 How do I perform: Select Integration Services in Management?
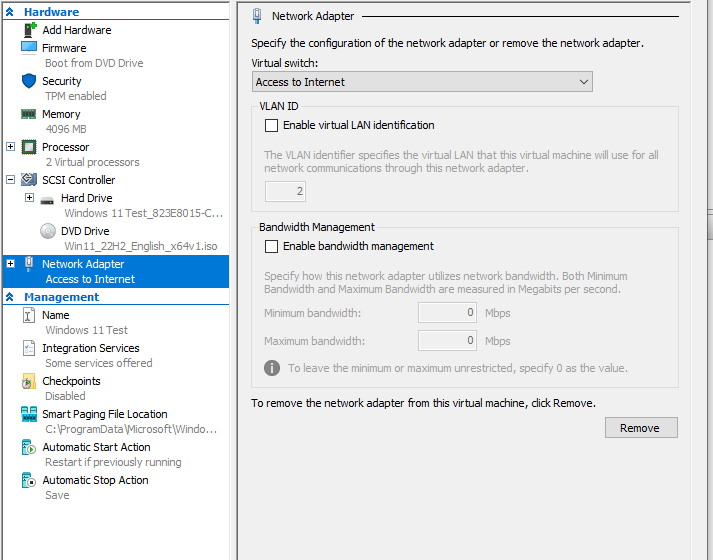pyautogui.click(x=90, y=348)
